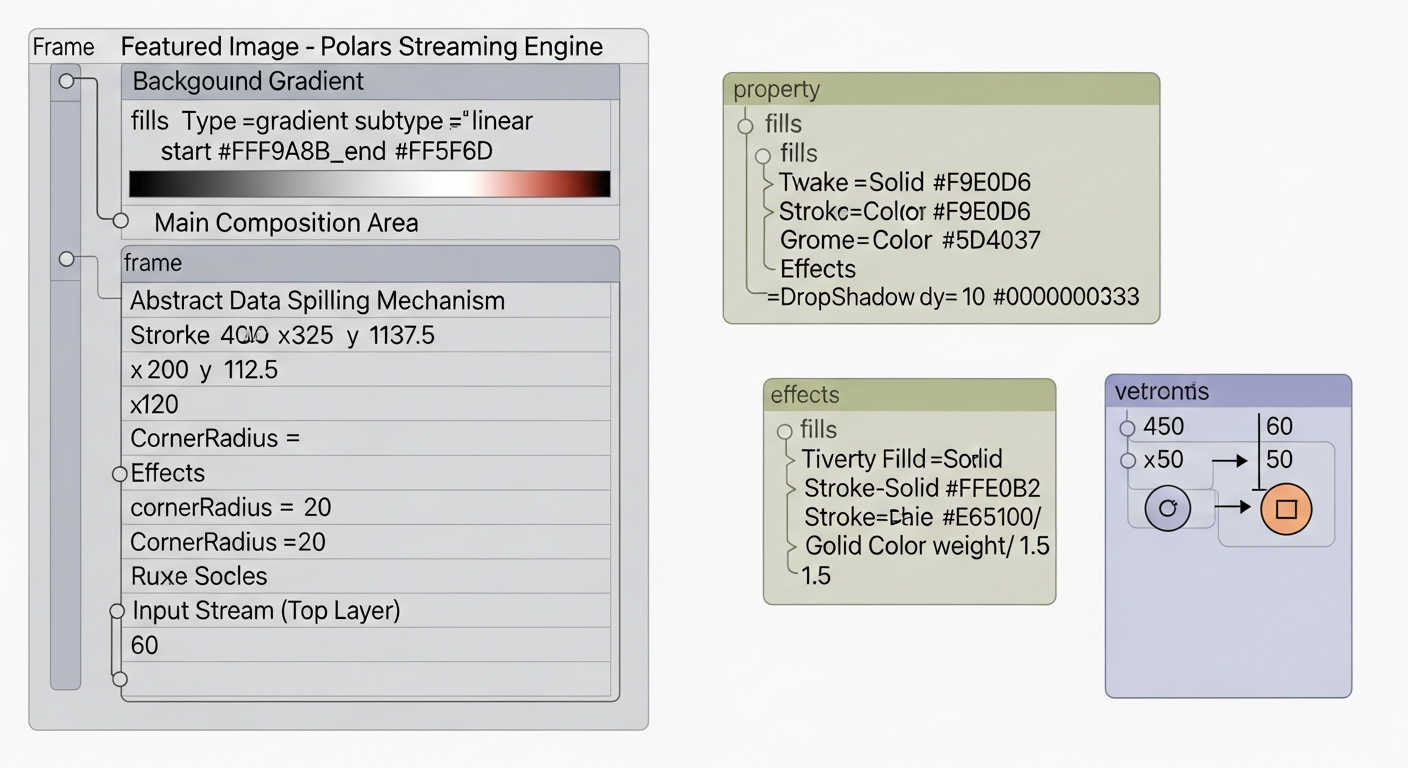Toggle the Effects node circle in the frame panel
Screen dimensions: 1408x768
click(120, 472)
